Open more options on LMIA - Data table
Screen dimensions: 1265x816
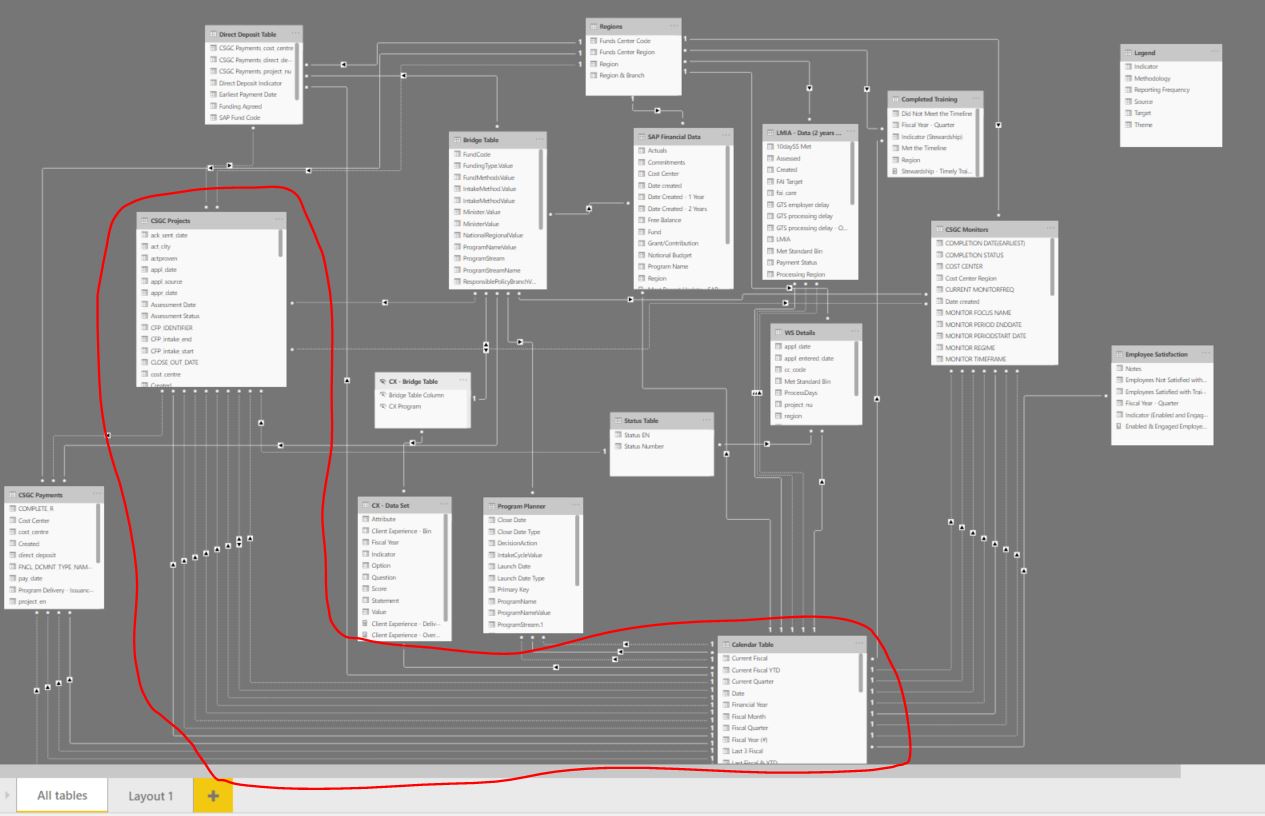pos(850,132)
